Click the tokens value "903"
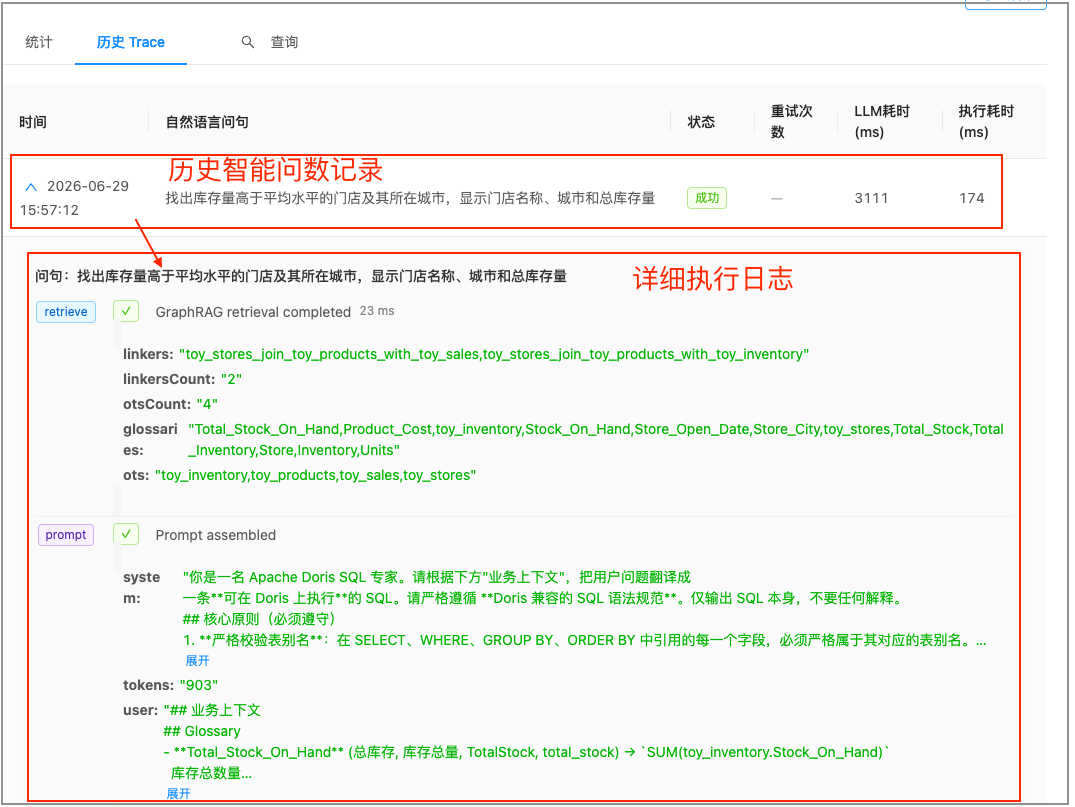1075x807 pixels. pyautogui.click(x=199, y=685)
